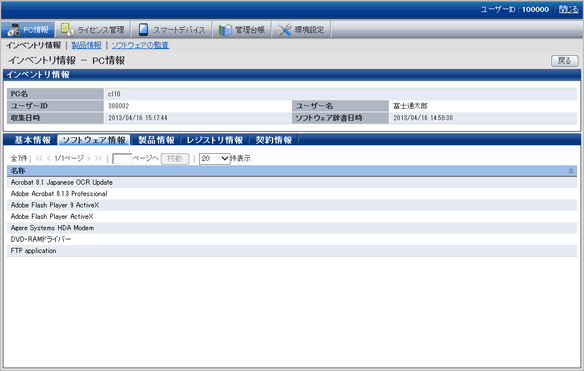Click the 収集日時 value 2013/04/16 15:17:44
This screenshot has height=371, width=584.
[138, 118]
